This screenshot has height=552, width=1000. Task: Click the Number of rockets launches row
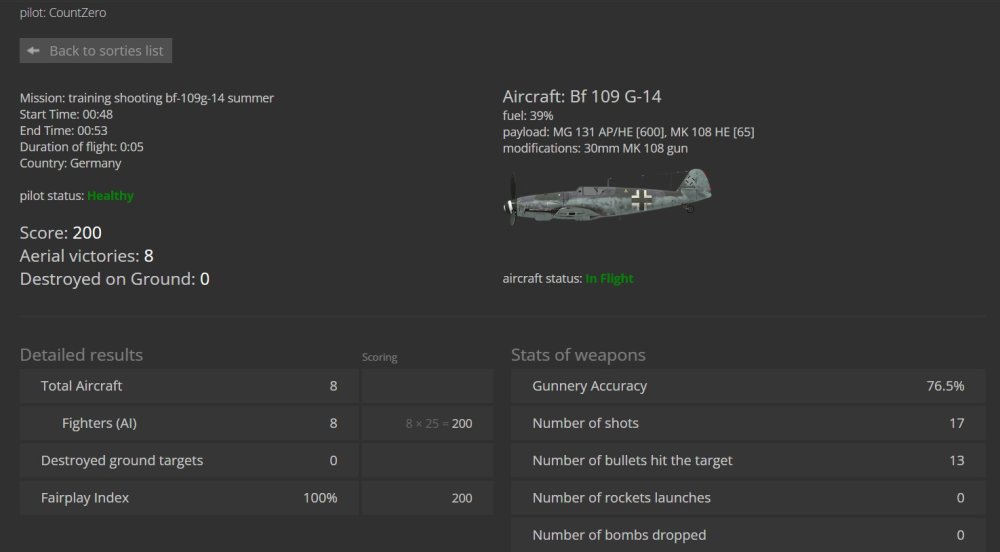747,498
